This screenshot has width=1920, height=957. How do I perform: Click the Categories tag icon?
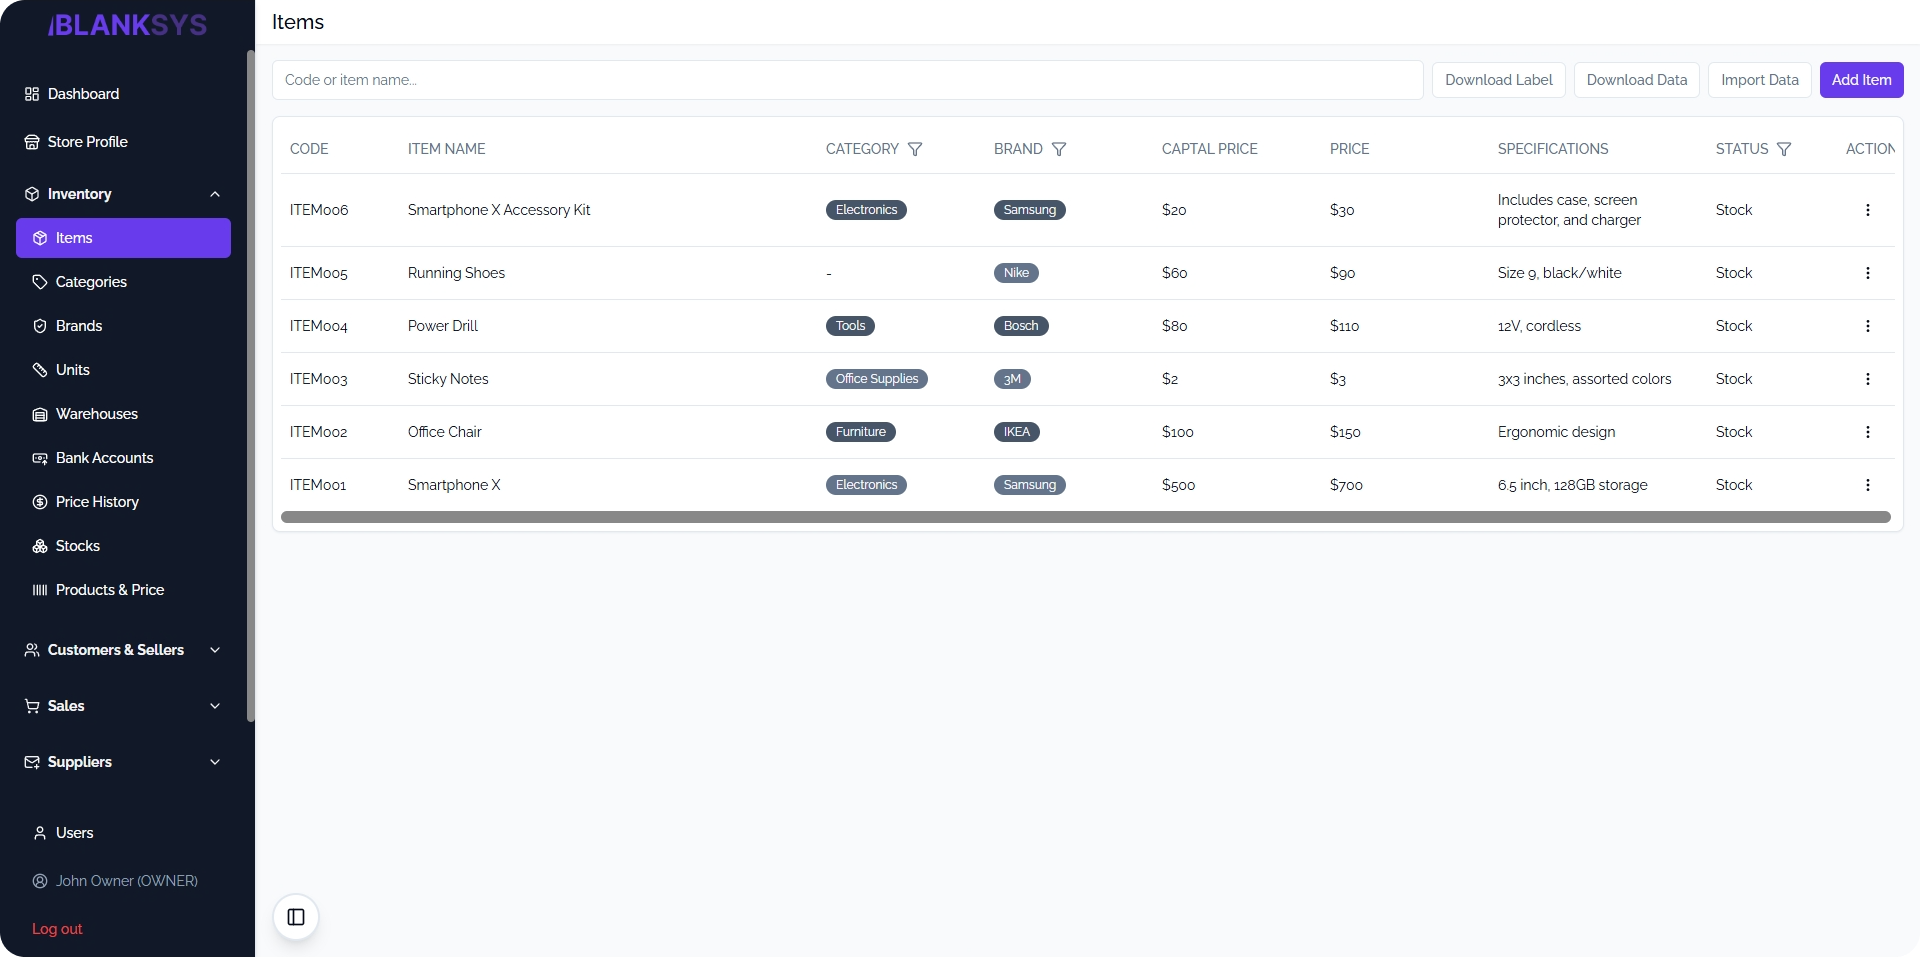point(41,282)
